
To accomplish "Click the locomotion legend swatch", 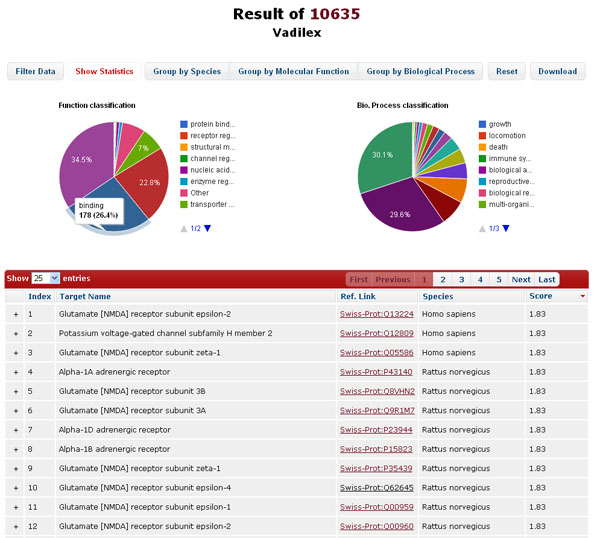I will pyautogui.click(x=482, y=135).
